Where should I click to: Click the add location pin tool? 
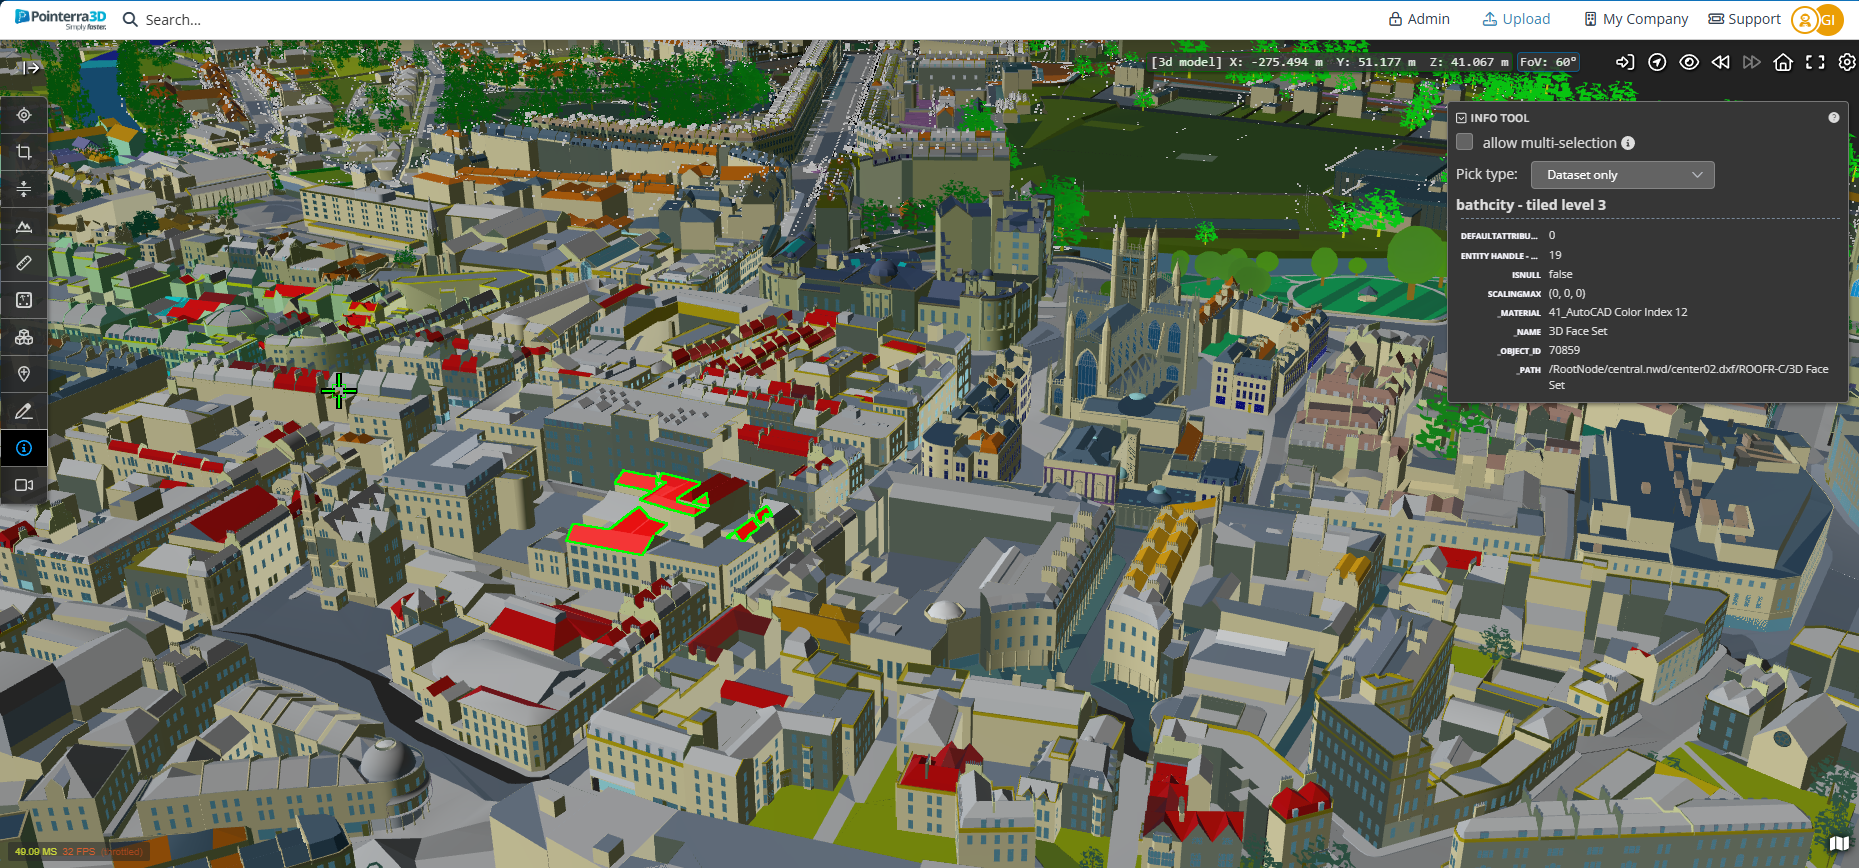point(24,374)
